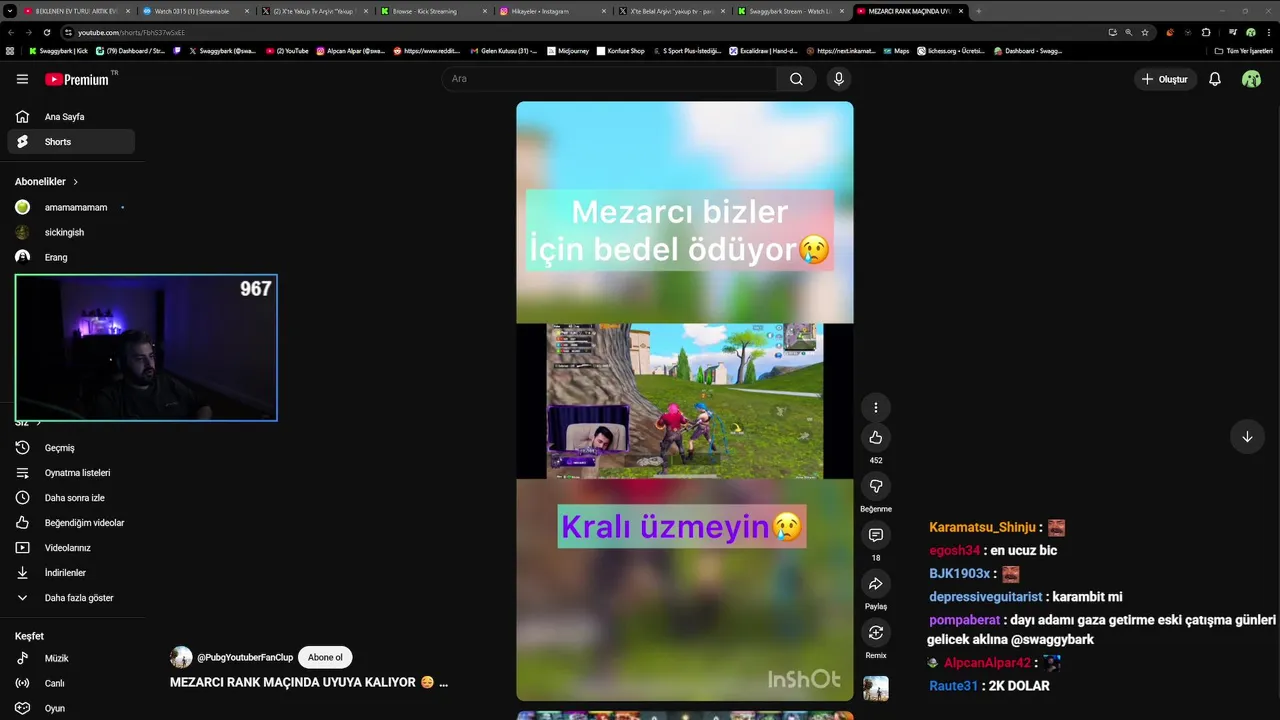The image size is (1280, 720).
Task: Pause the playing Short video
Action: point(685,400)
